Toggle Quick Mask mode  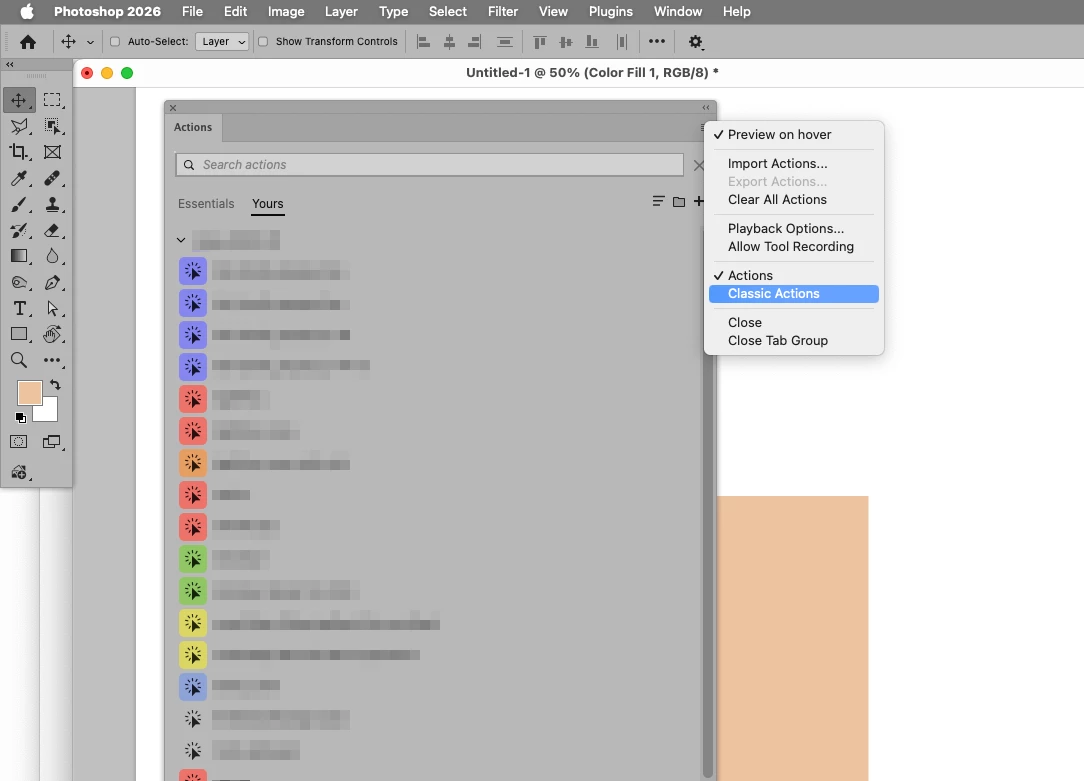[19, 442]
